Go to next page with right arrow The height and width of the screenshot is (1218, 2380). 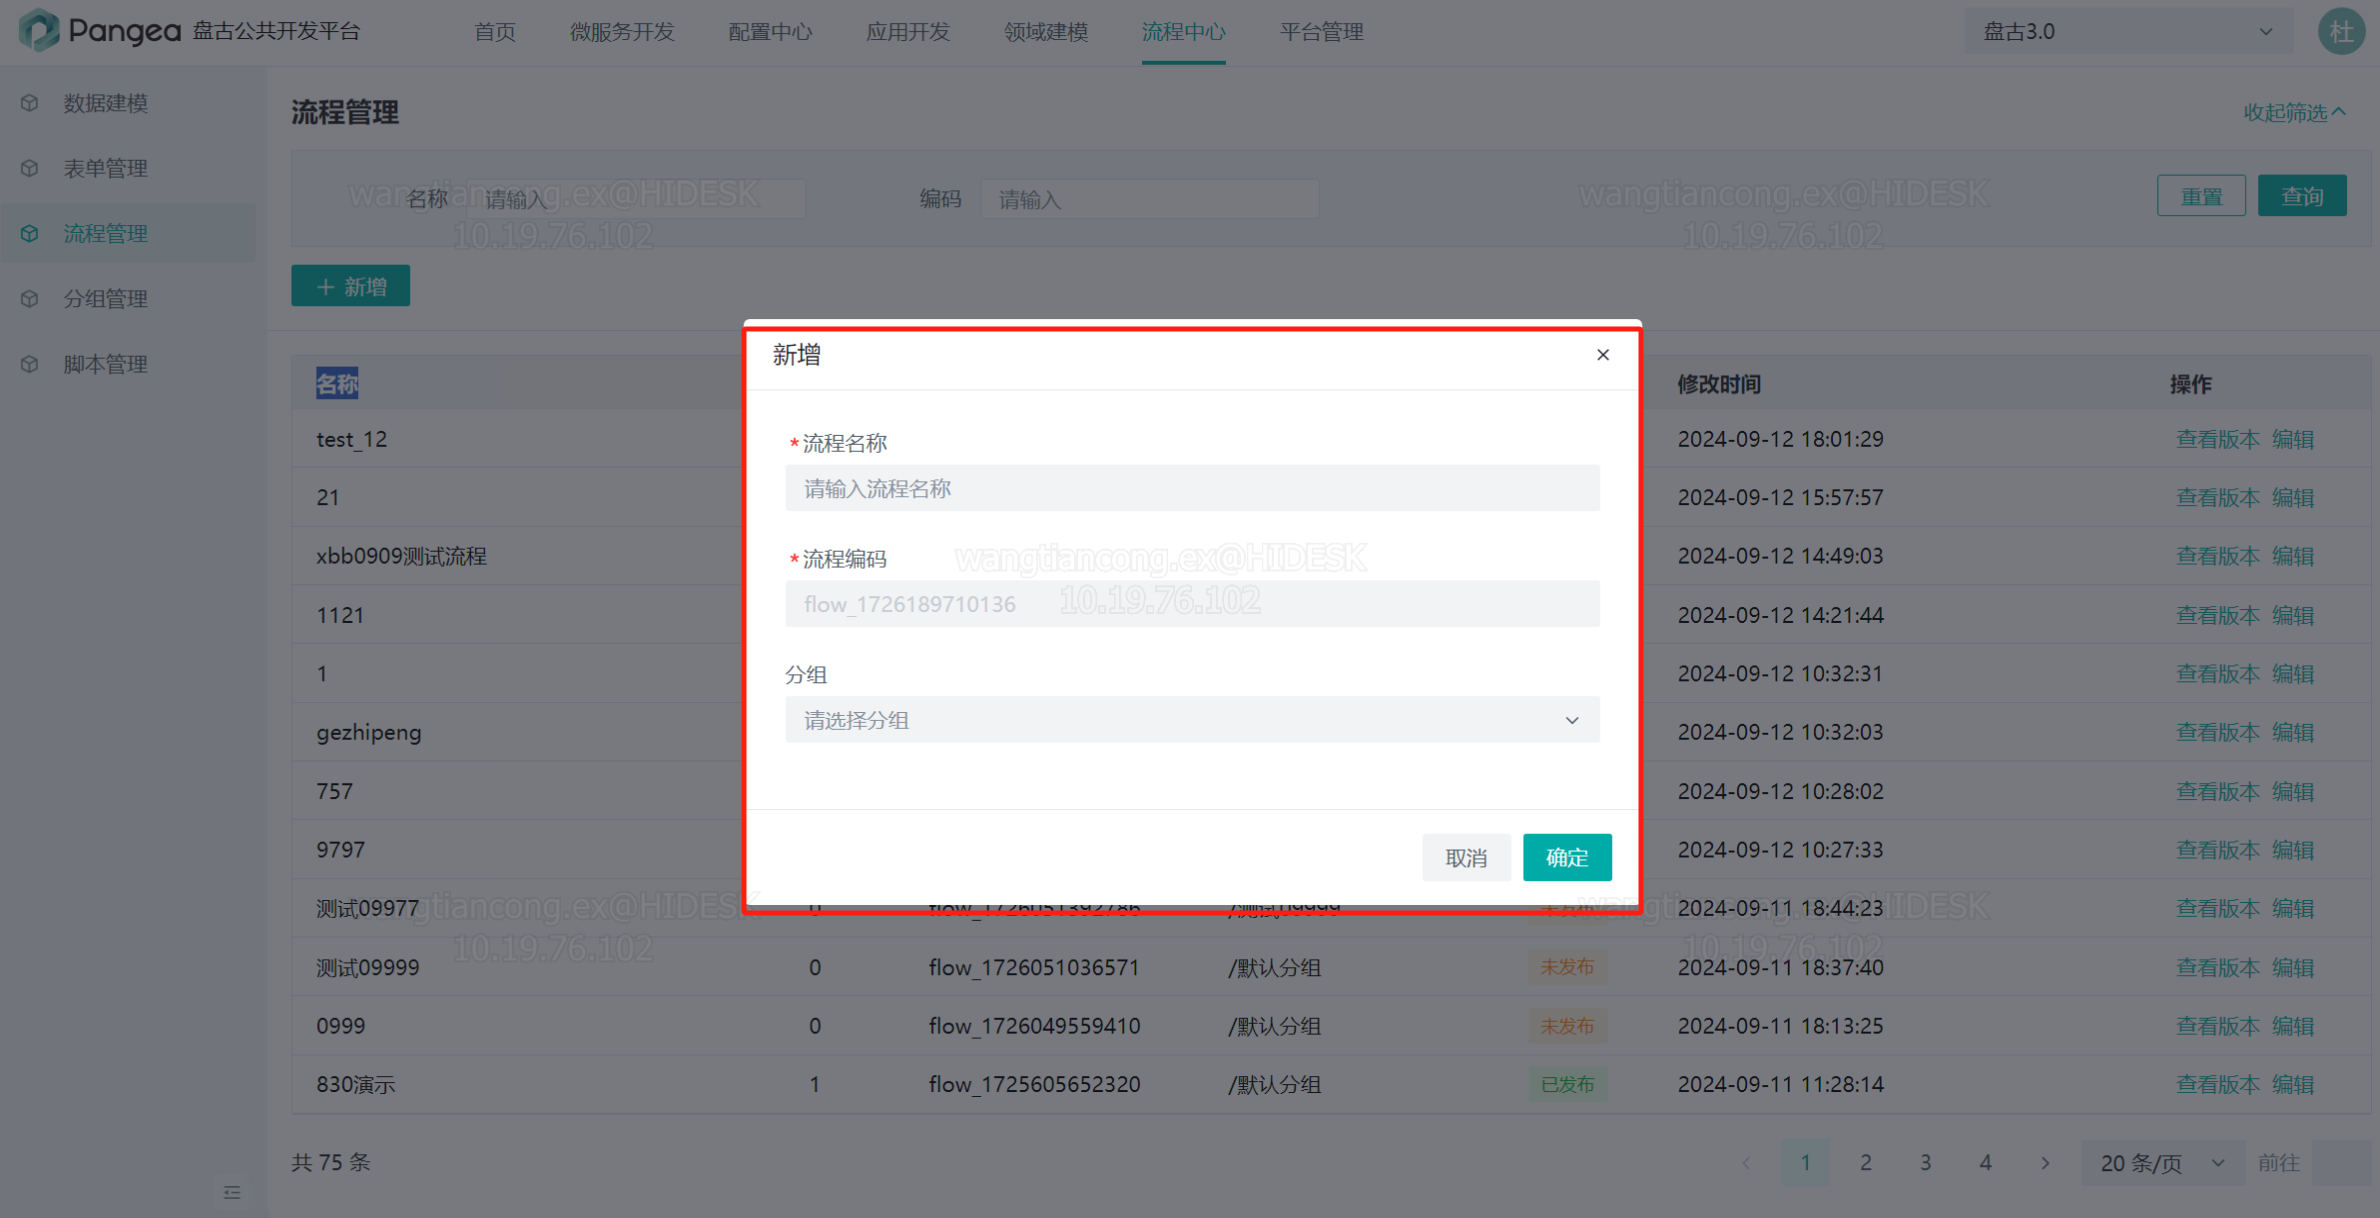point(2045,1163)
